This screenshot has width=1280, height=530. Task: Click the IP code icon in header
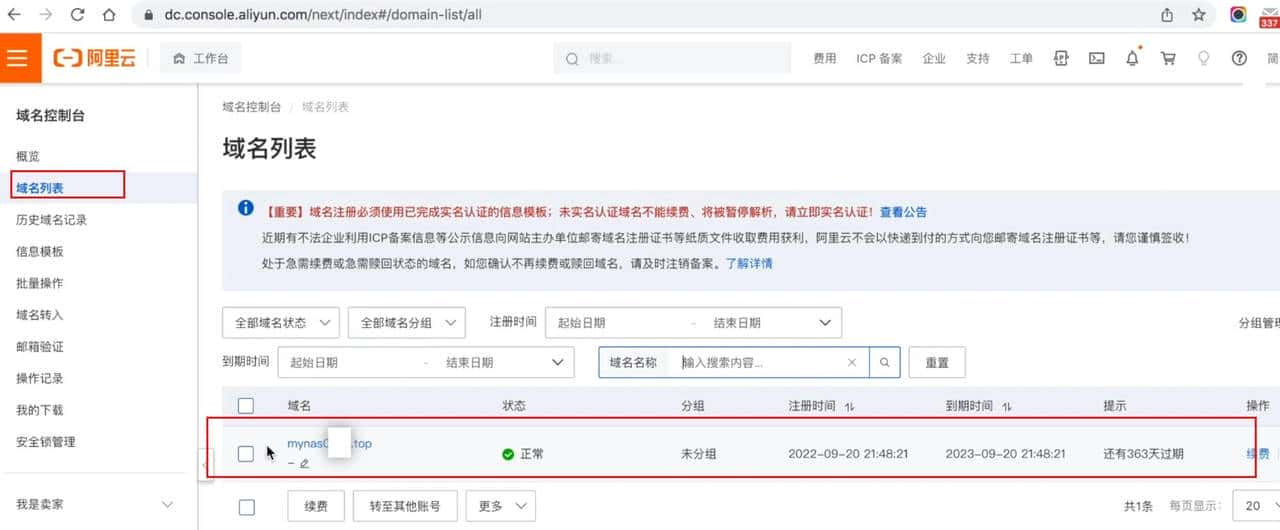1061,59
